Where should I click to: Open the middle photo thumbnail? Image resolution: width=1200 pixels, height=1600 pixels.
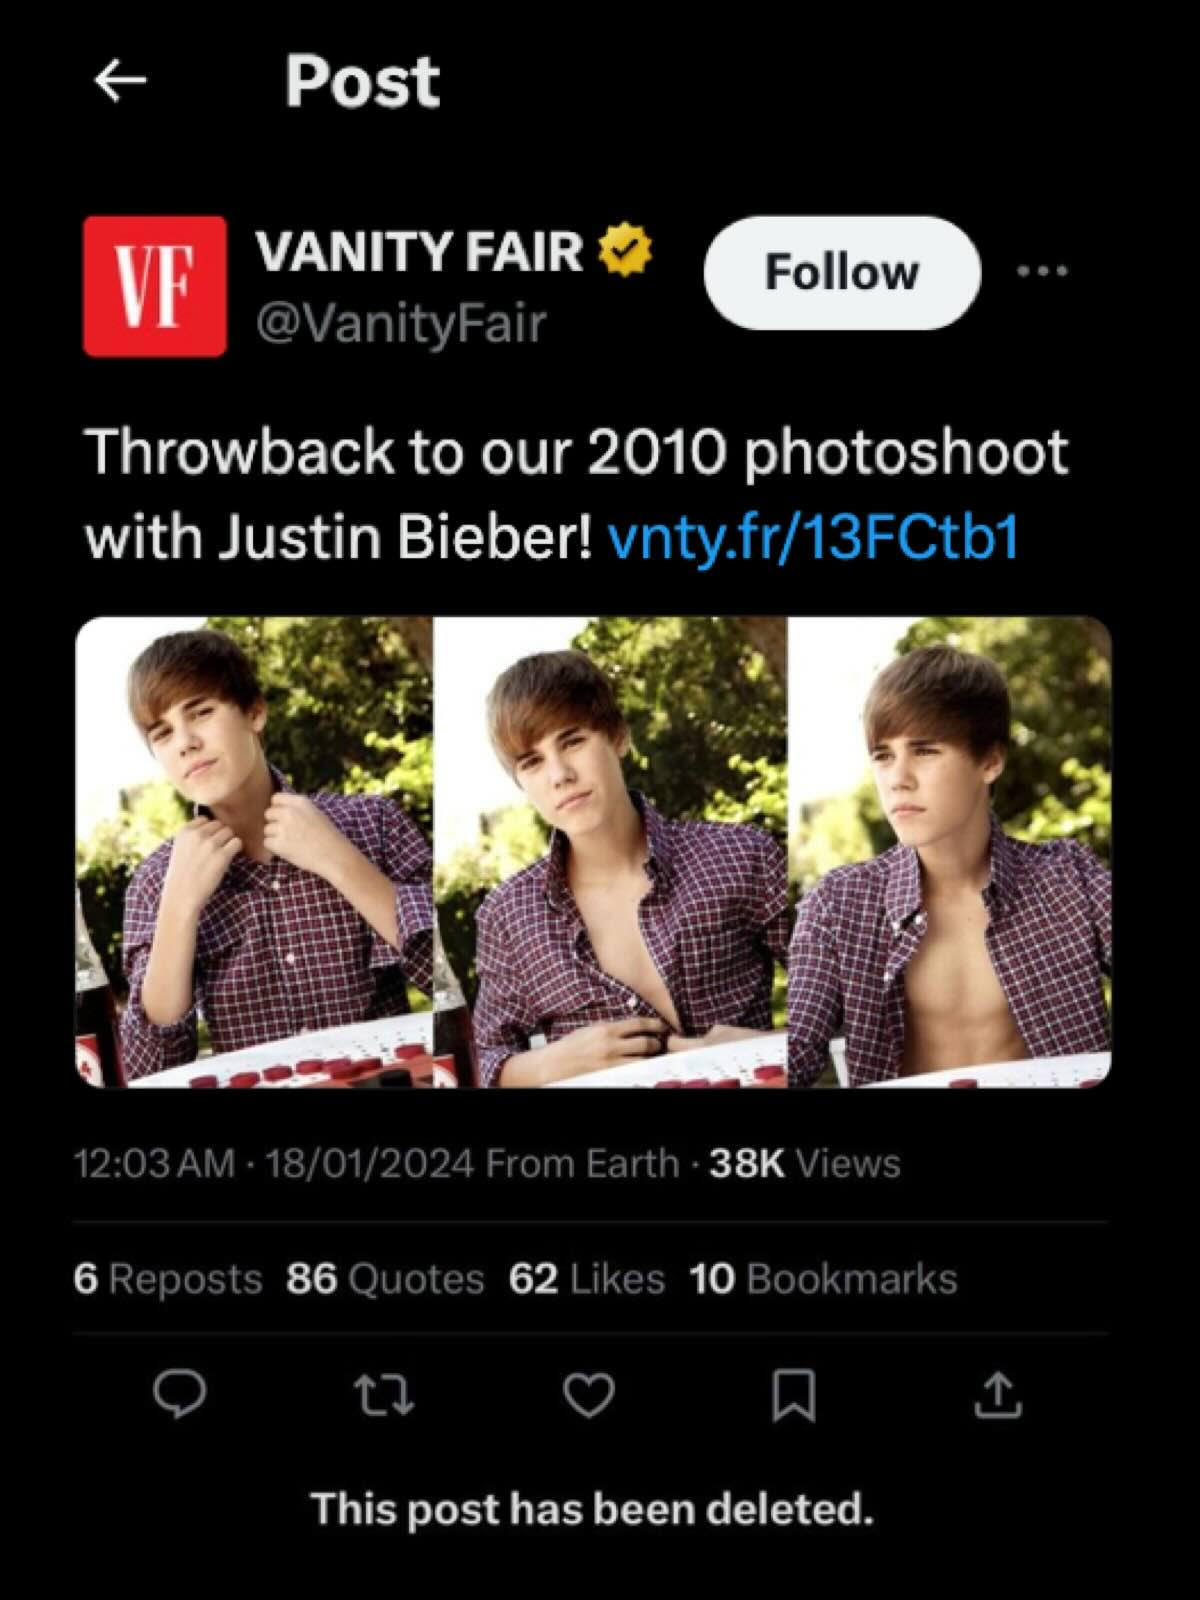tap(610, 852)
